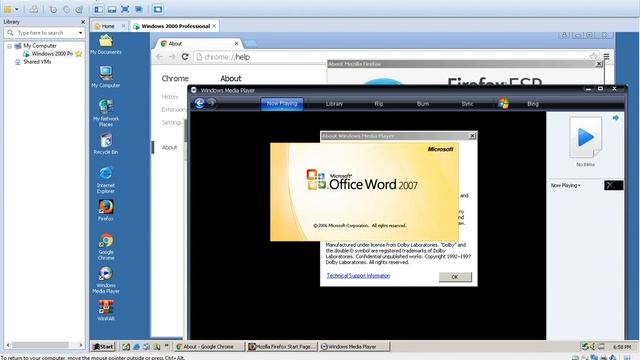Open the Chrome hamburger menu
Image resolution: width=640 pixels, height=360 pixels.
[x=607, y=57]
